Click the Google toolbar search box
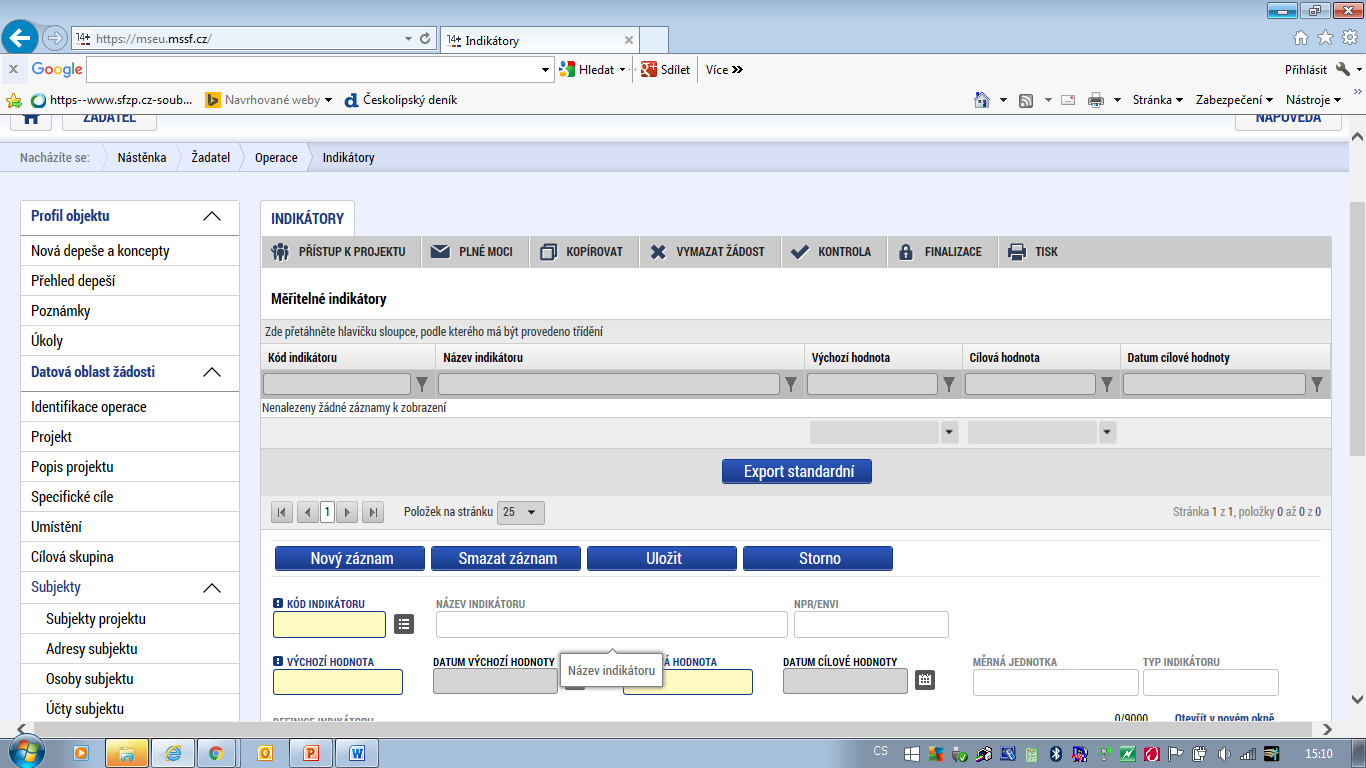The image size is (1366, 768). 314,69
